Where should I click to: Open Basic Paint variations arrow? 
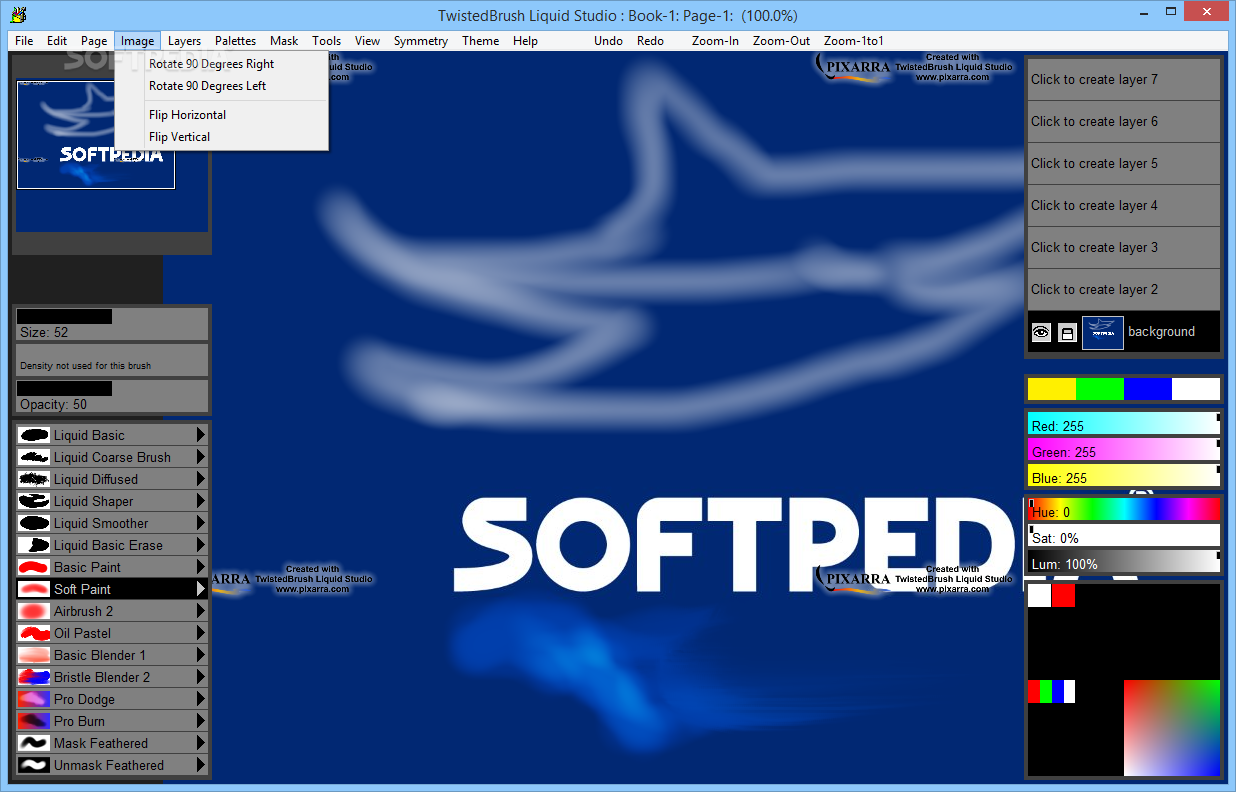201,567
